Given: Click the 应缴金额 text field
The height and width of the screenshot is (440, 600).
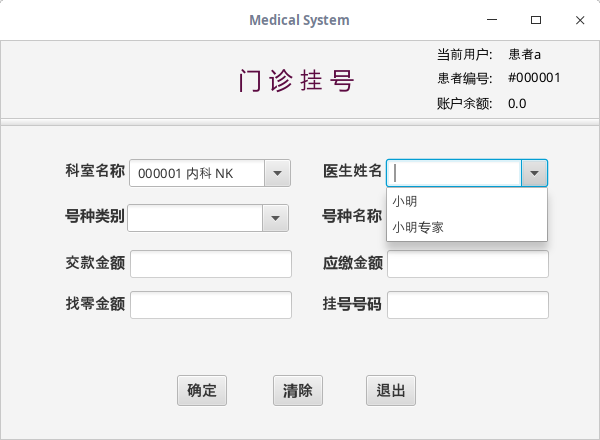Looking at the screenshot, I should tap(468, 264).
